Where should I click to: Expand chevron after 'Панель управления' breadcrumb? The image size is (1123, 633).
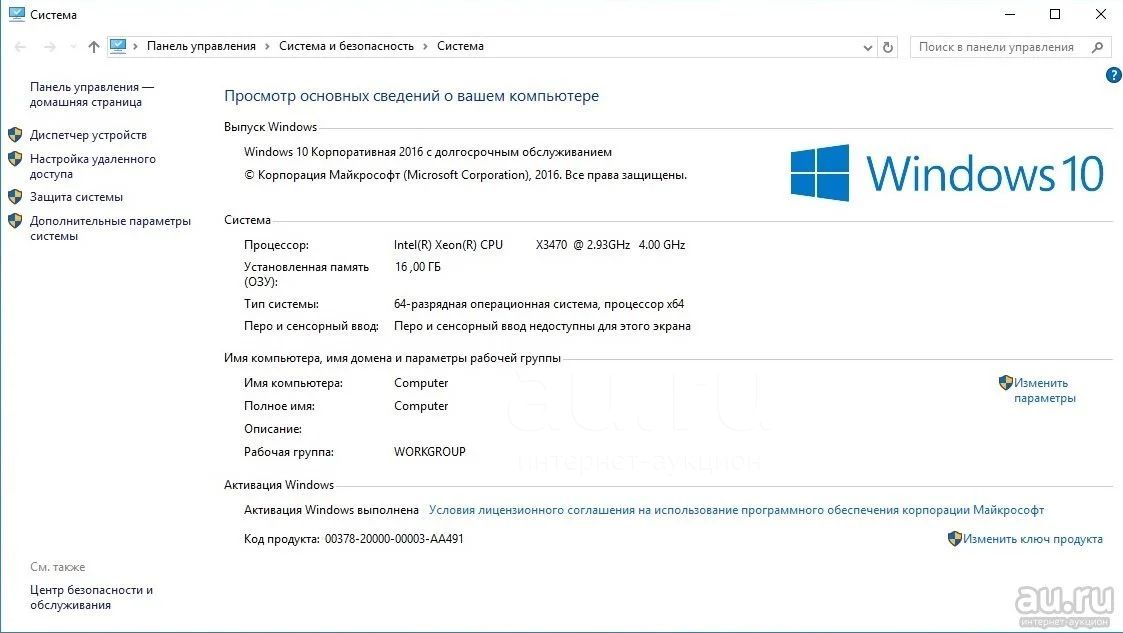[x=267, y=47]
